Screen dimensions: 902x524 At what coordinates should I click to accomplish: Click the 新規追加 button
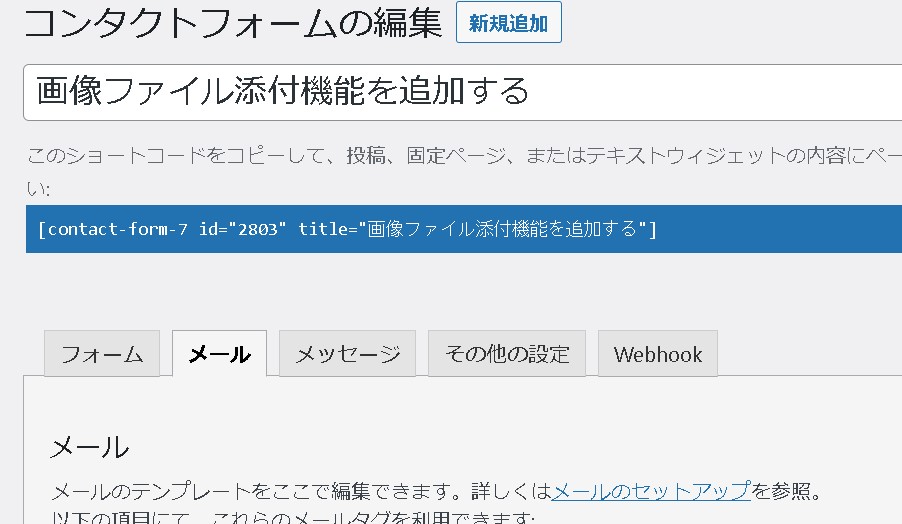pyautogui.click(x=508, y=23)
